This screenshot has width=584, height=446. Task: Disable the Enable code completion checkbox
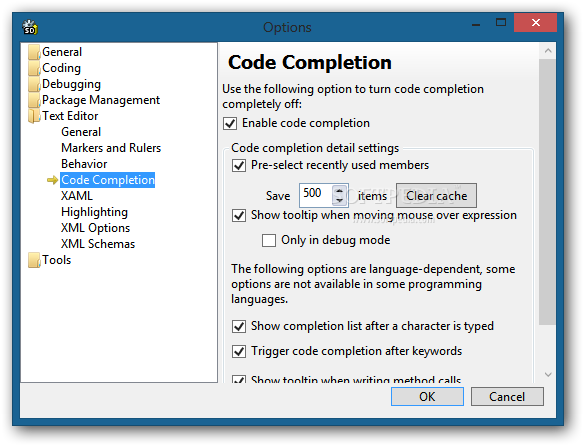[x=230, y=123]
